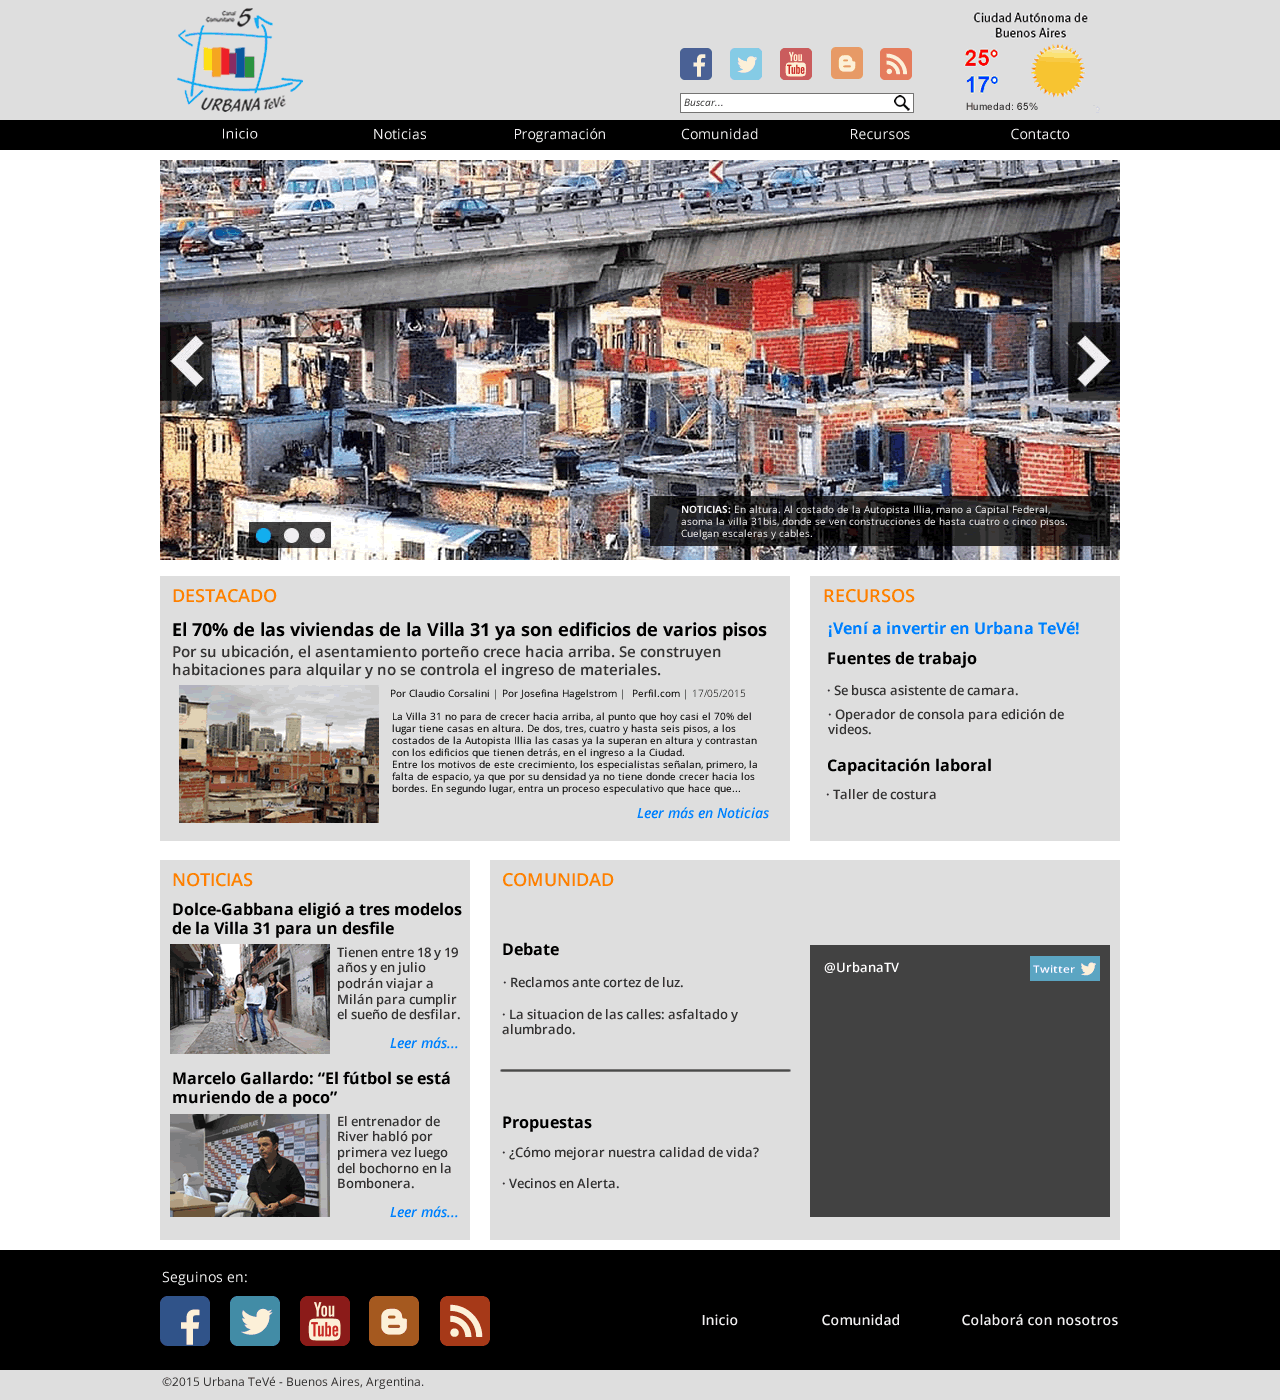
Task: Select the first carousel slide dot
Action: coord(264,535)
